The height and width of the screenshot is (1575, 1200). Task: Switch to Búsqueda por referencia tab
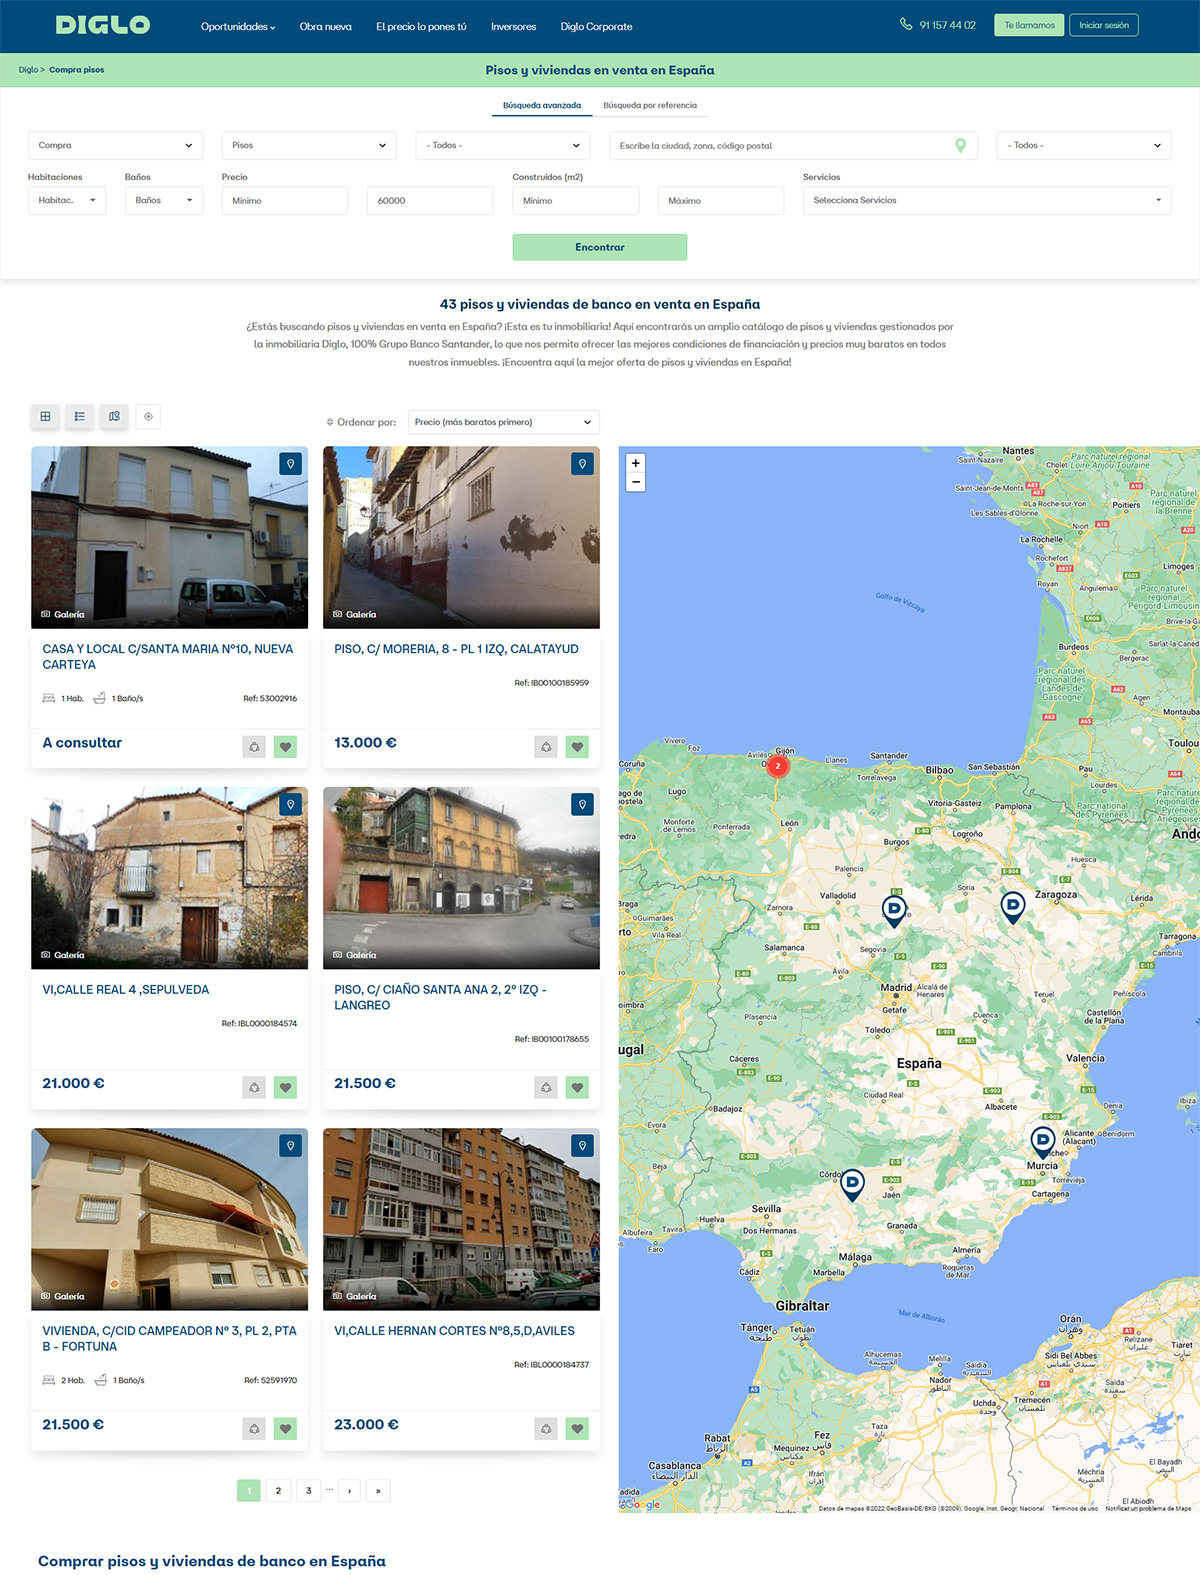tap(650, 105)
